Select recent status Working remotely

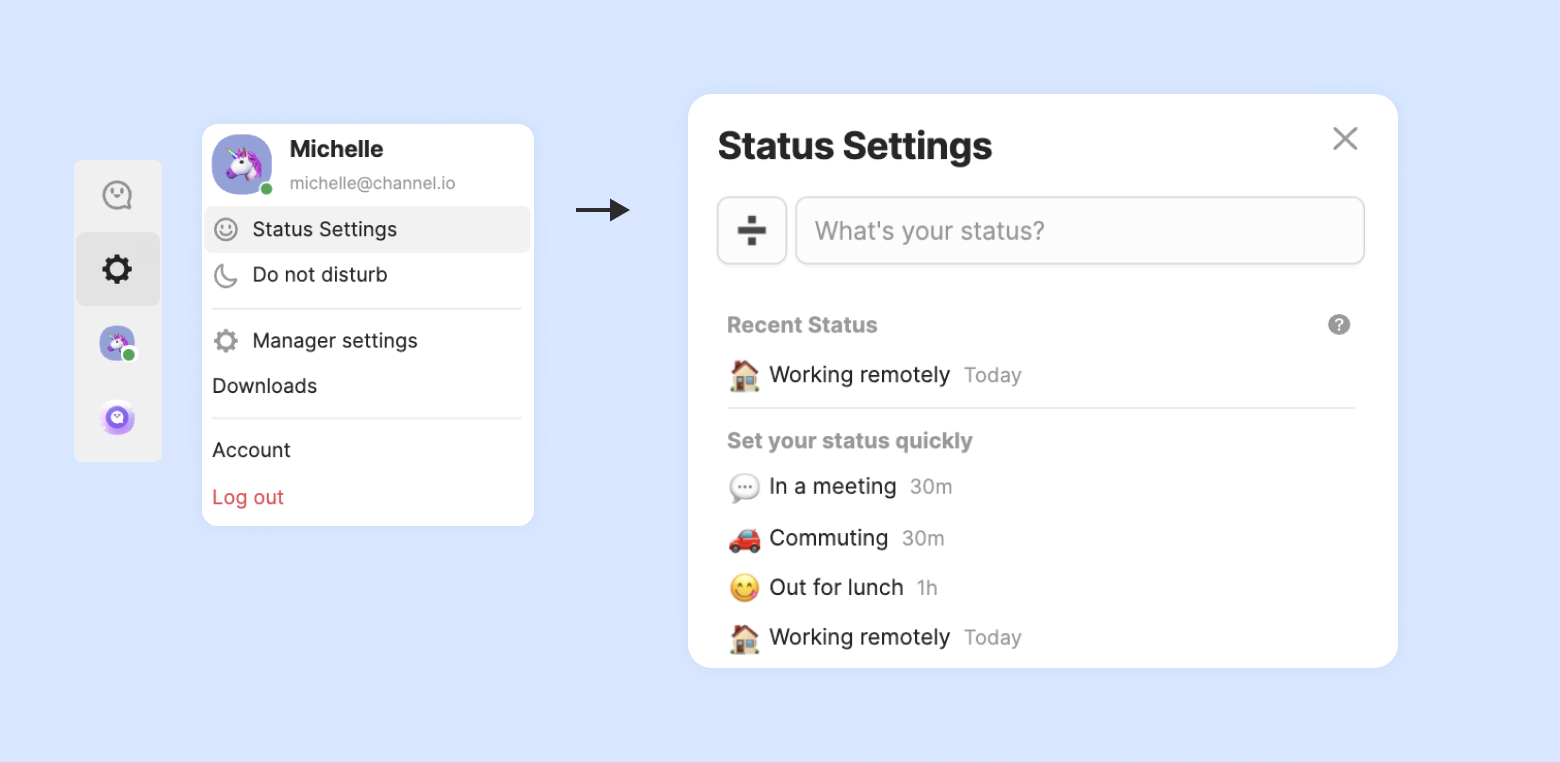(x=858, y=375)
